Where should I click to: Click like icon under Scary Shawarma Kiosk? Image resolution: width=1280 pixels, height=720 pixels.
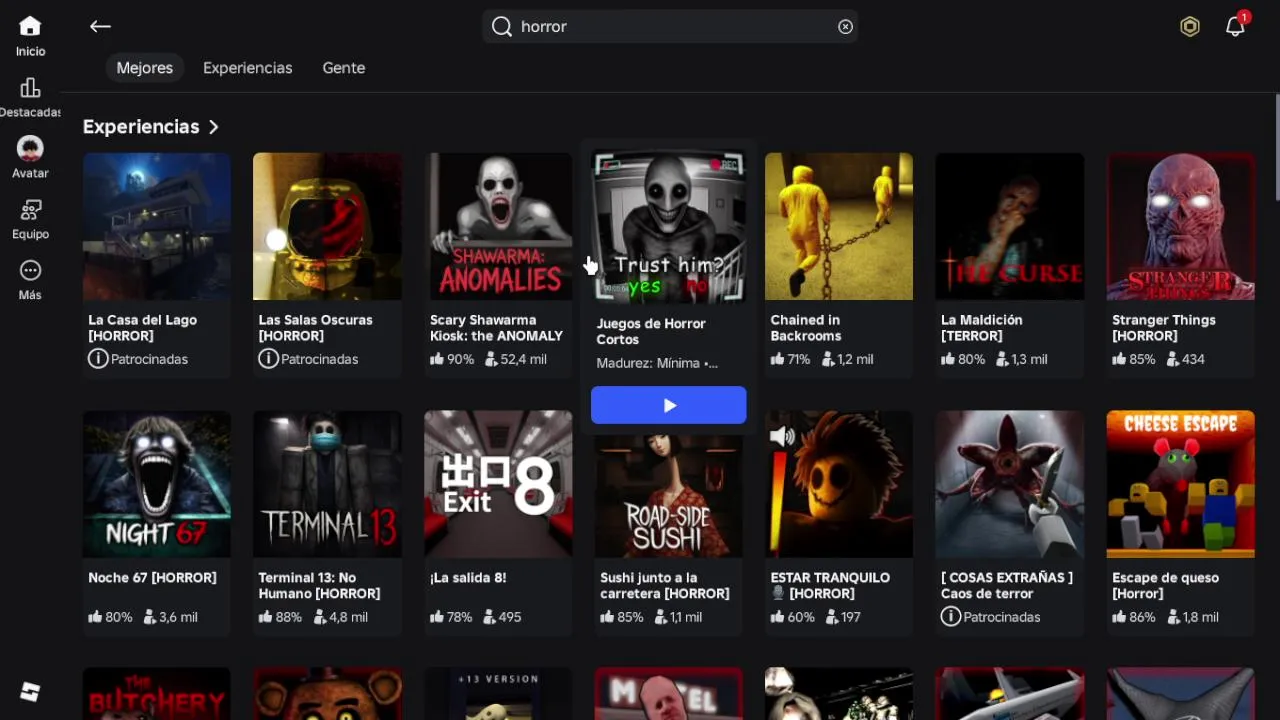click(x=436, y=359)
